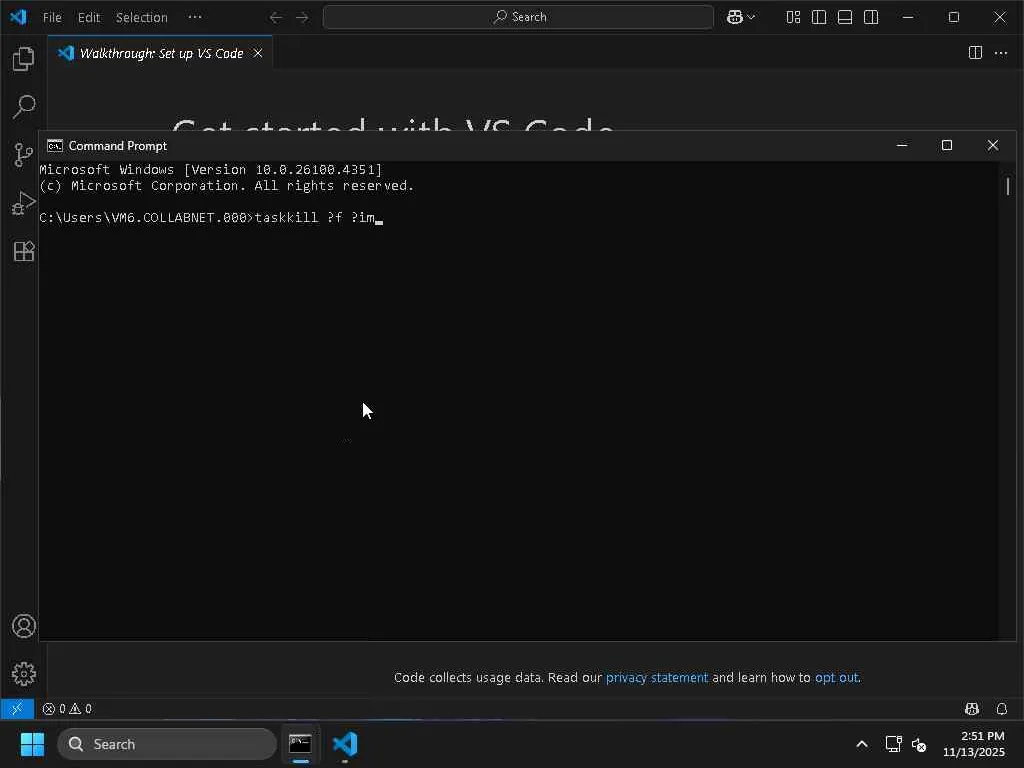Click the Copilot status bar icon
Viewport: 1024px width, 768px height.
tap(972, 709)
